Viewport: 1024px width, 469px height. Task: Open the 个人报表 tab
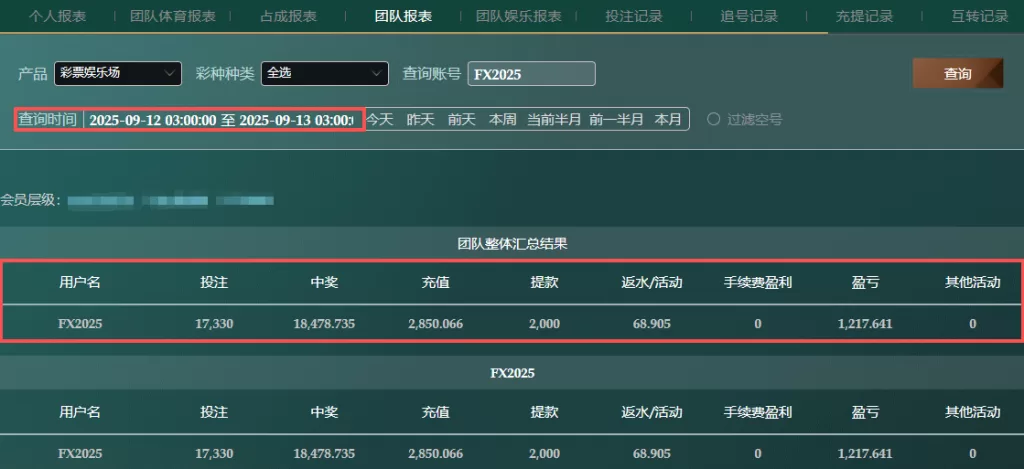pos(57,16)
